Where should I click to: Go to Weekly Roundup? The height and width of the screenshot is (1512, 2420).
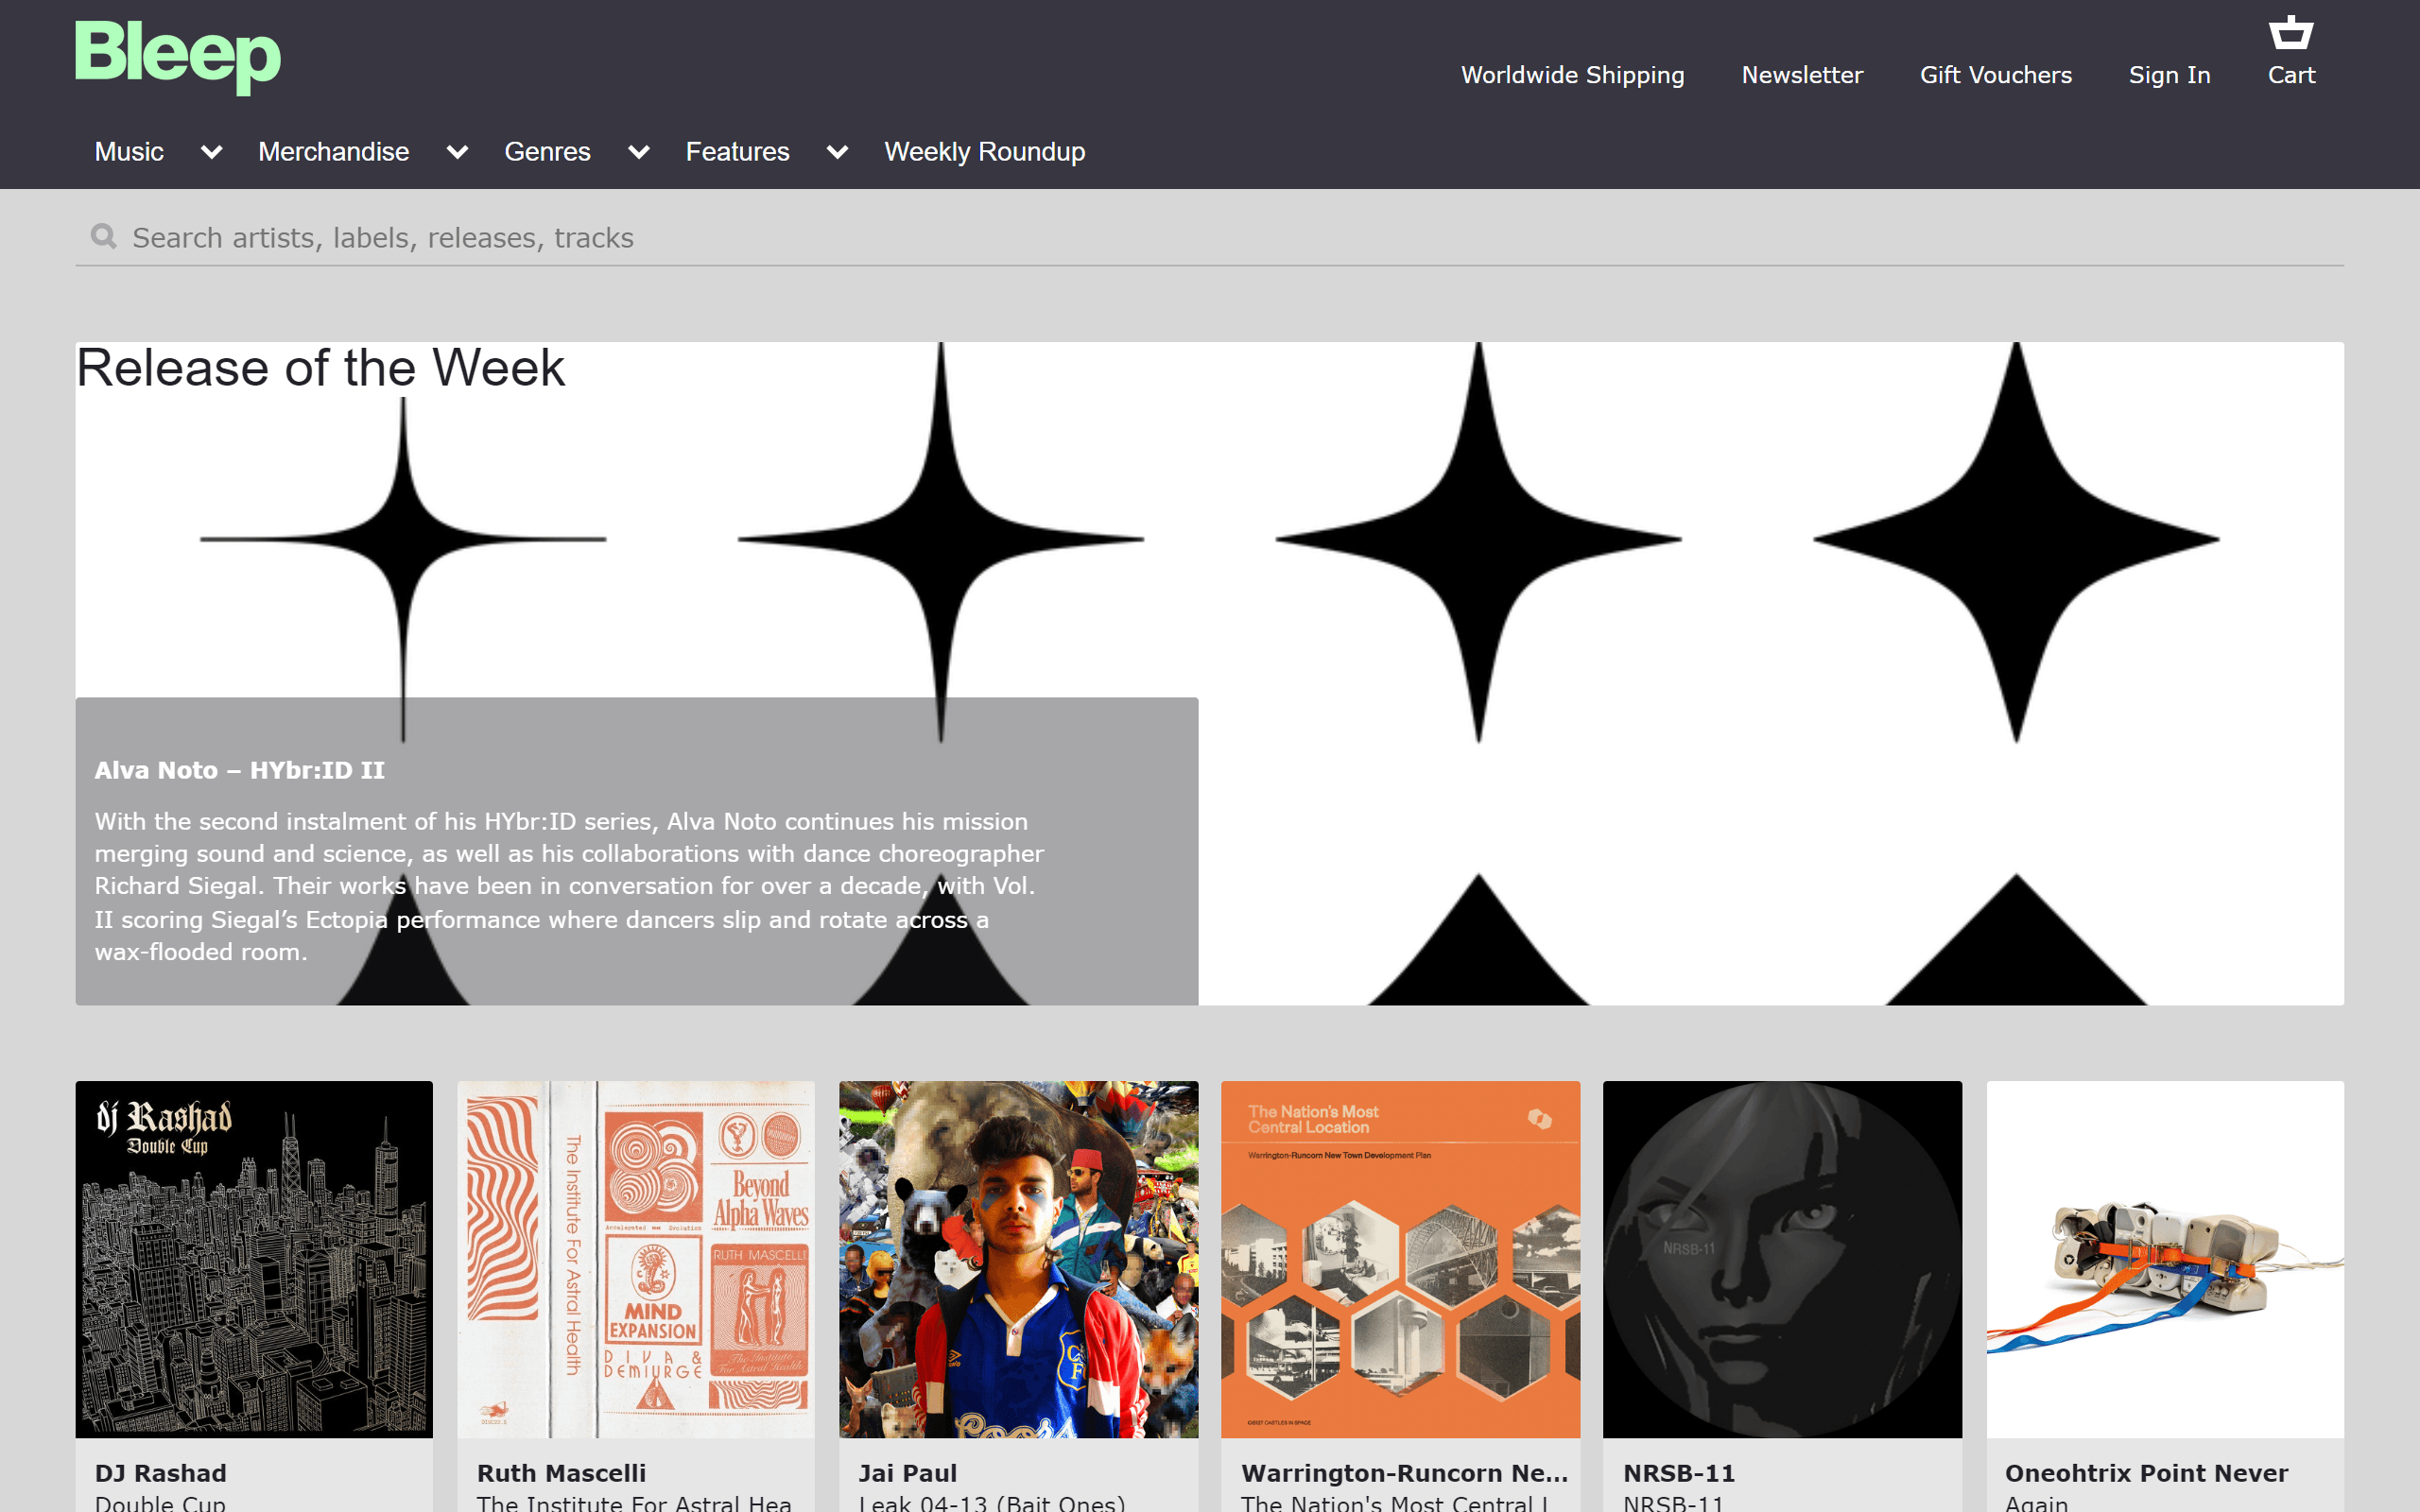click(x=984, y=152)
